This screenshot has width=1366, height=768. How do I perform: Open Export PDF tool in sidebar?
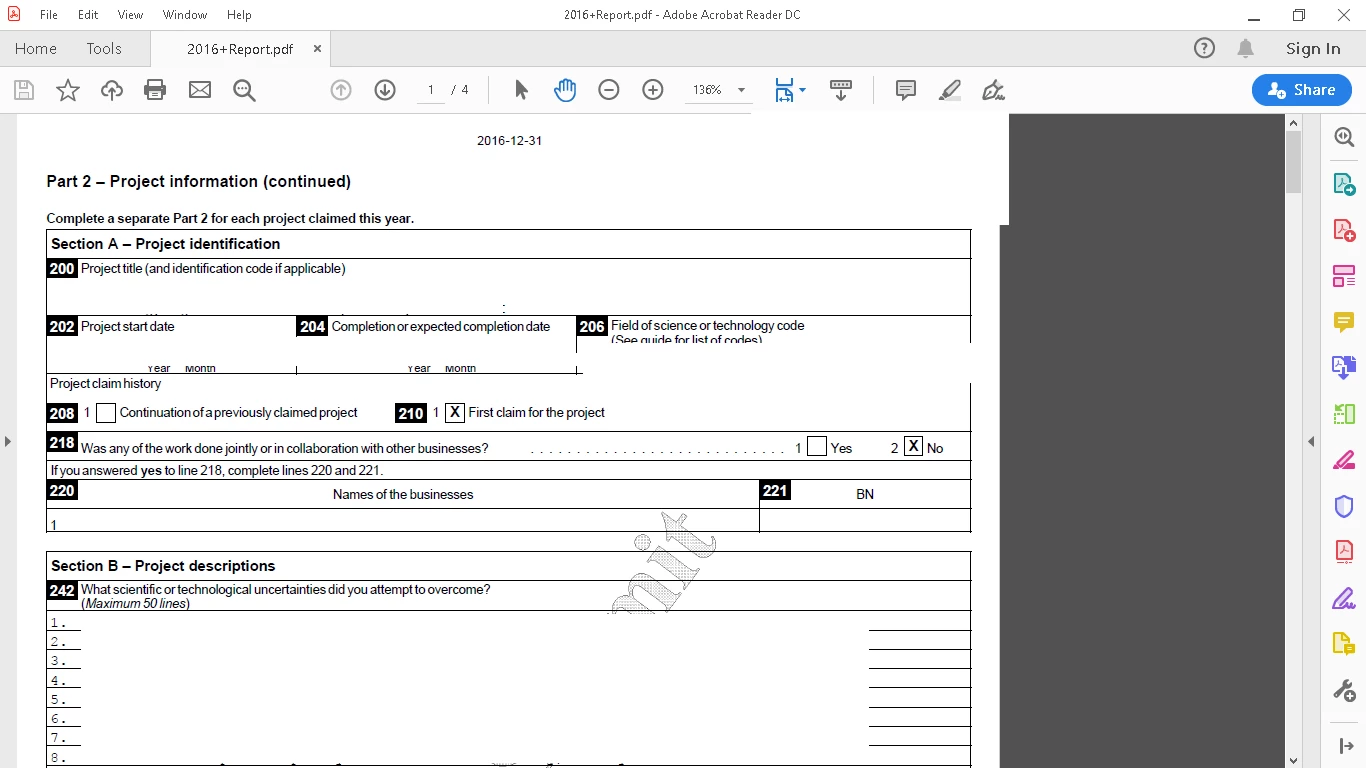tap(1344, 184)
